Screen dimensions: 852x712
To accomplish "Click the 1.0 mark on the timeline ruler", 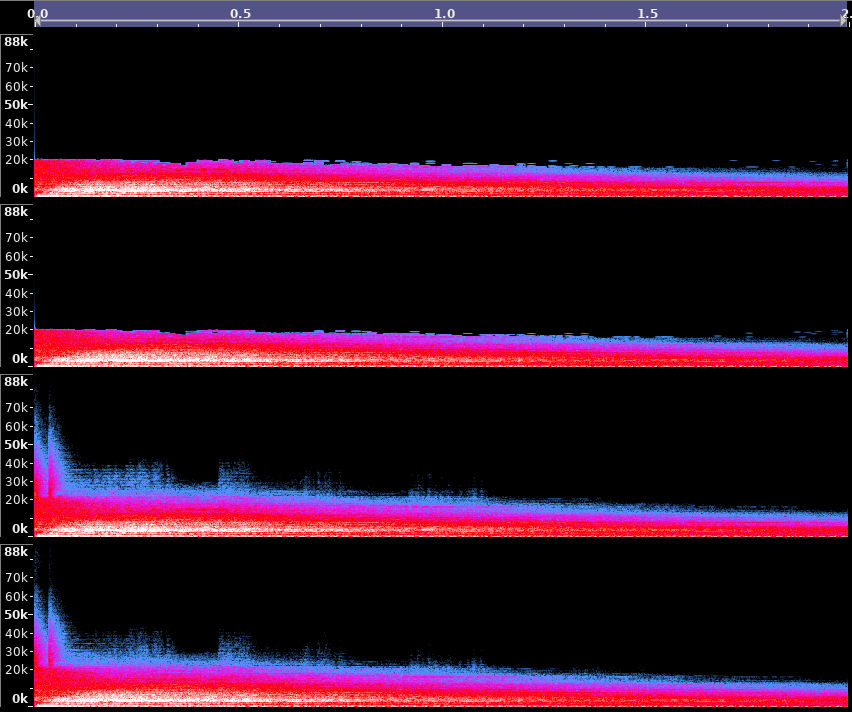I will 444,14.
